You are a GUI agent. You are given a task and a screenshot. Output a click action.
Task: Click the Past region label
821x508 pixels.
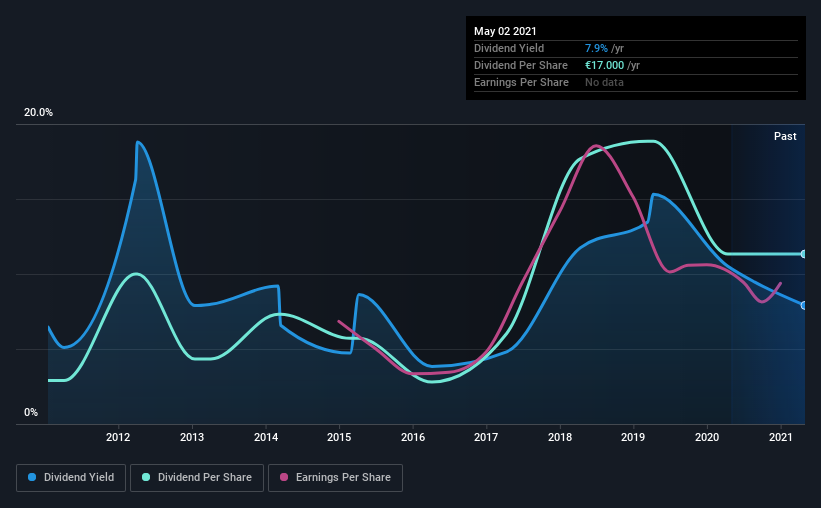pyautogui.click(x=785, y=136)
